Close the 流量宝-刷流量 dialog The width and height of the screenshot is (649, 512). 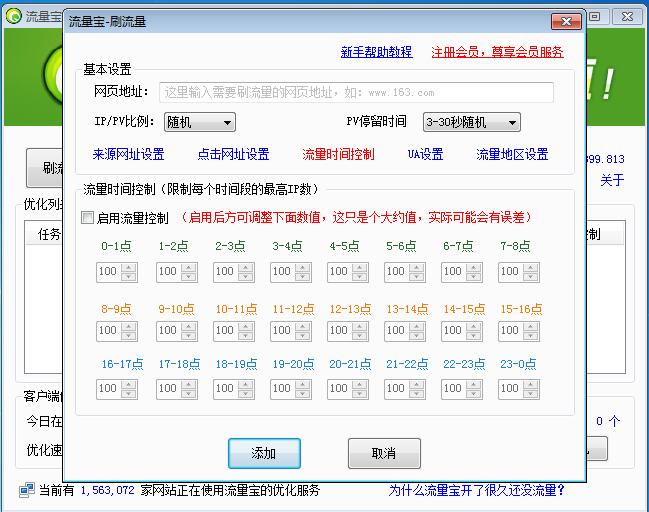[x=566, y=22]
